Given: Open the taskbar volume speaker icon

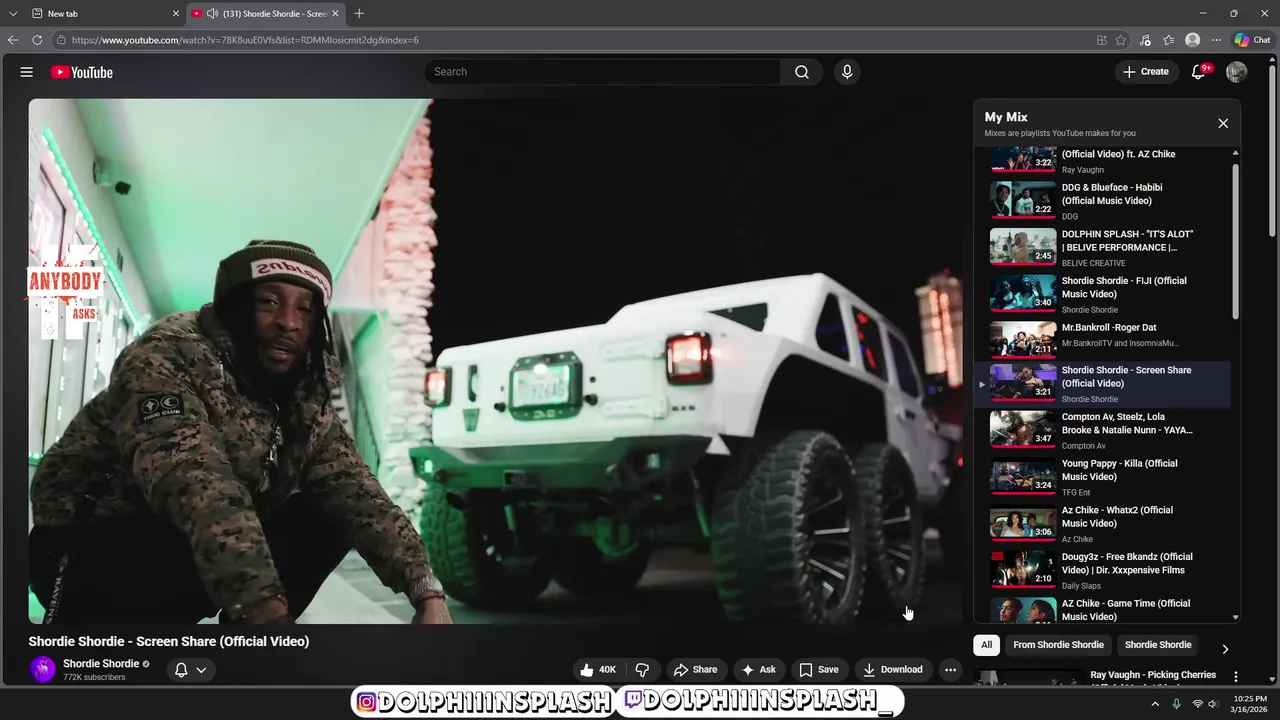Looking at the screenshot, I should click(x=1213, y=704).
